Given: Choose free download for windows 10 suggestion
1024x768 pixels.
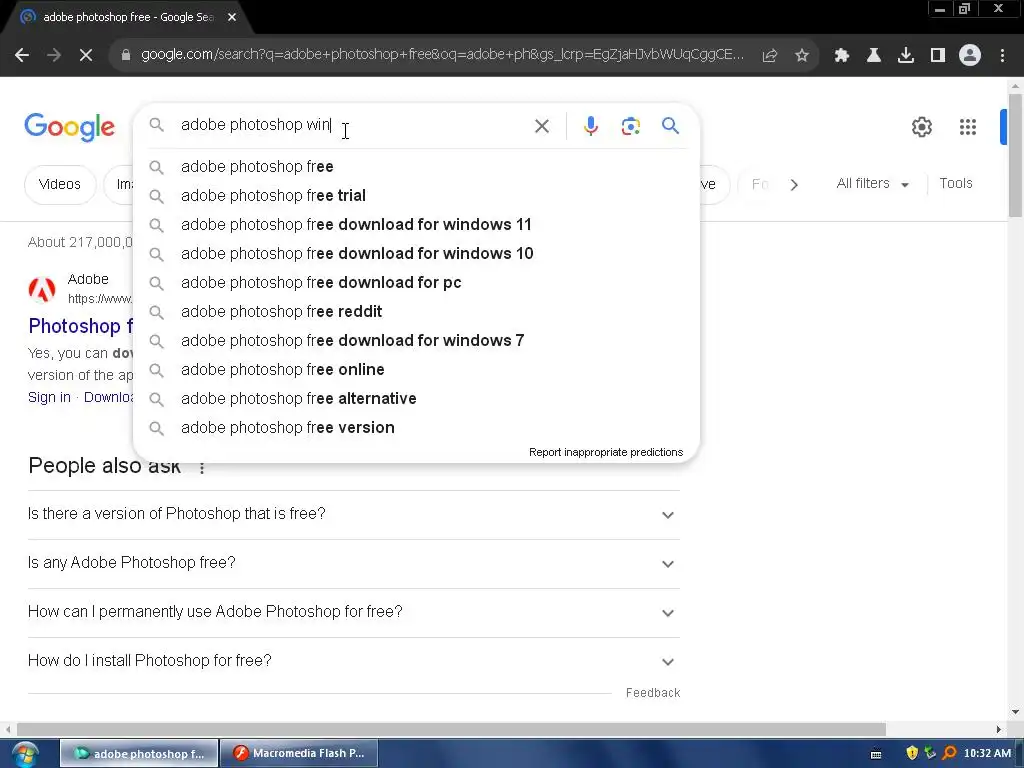Looking at the screenshot, I should point(416,253).
